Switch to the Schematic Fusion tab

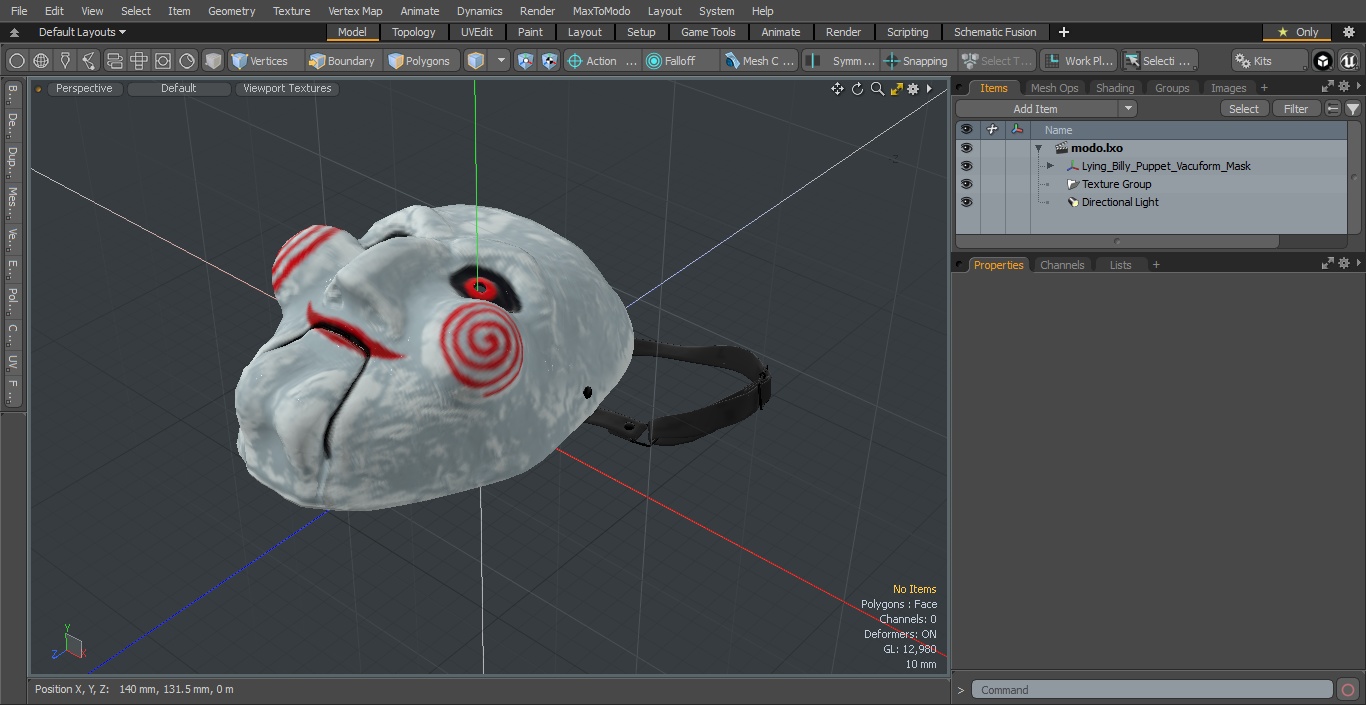click(x=995, y=32)
